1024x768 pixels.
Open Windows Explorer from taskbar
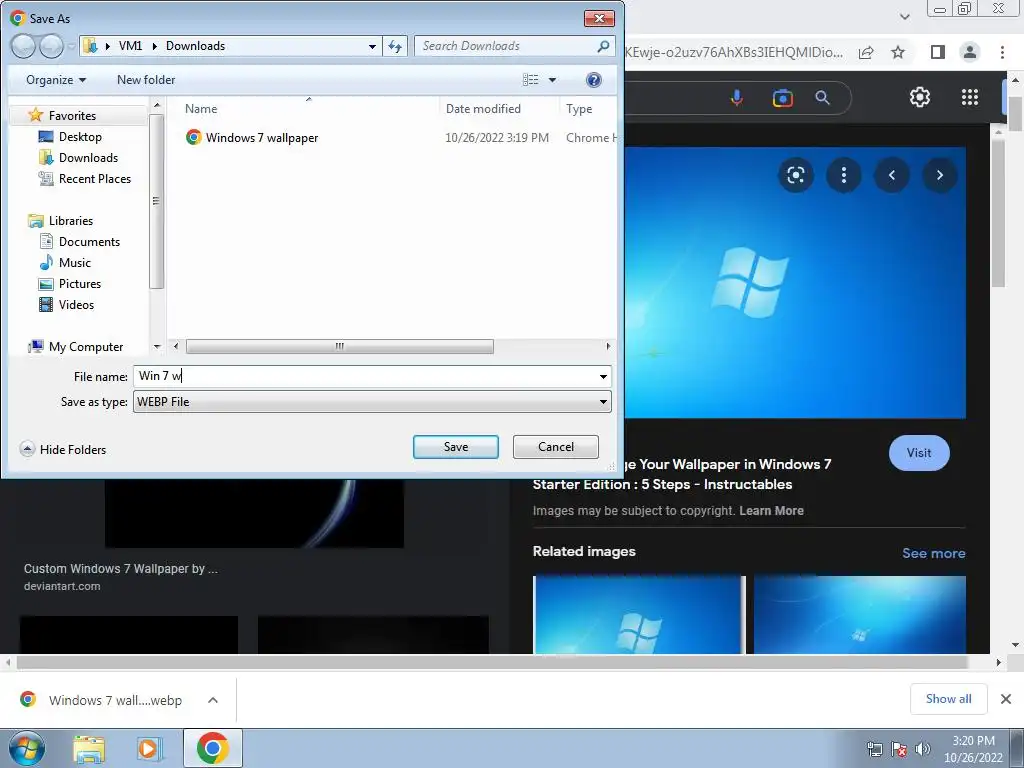point(89,748)
